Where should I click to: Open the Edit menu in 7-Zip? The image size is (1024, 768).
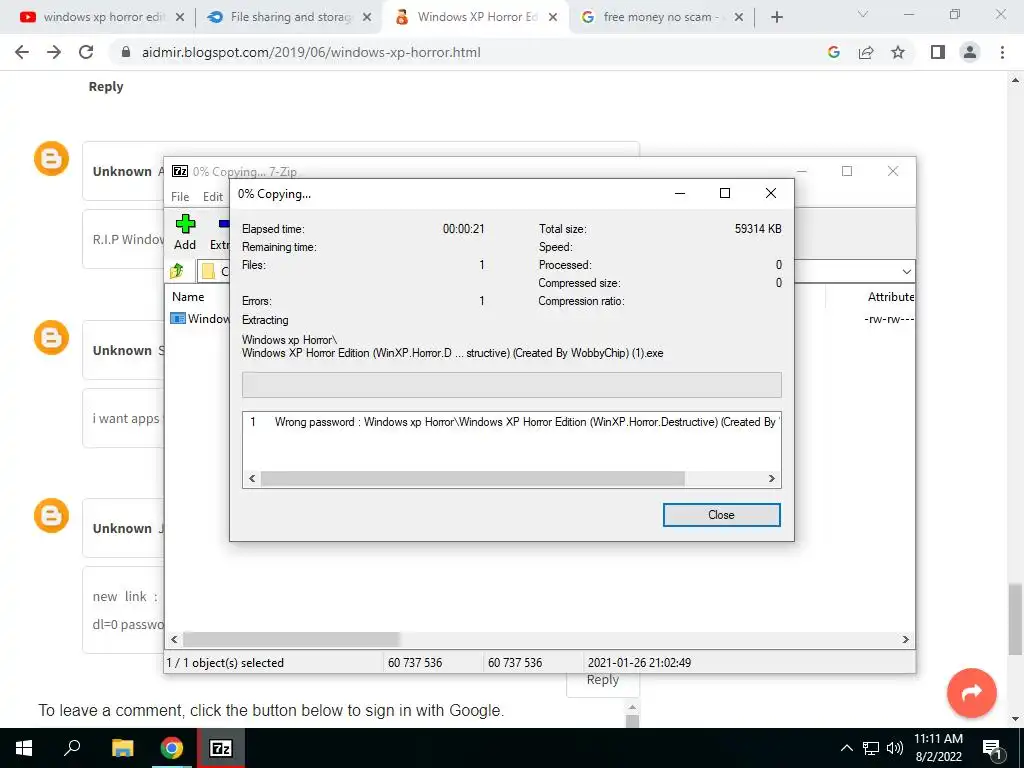[x=212, y=197]
